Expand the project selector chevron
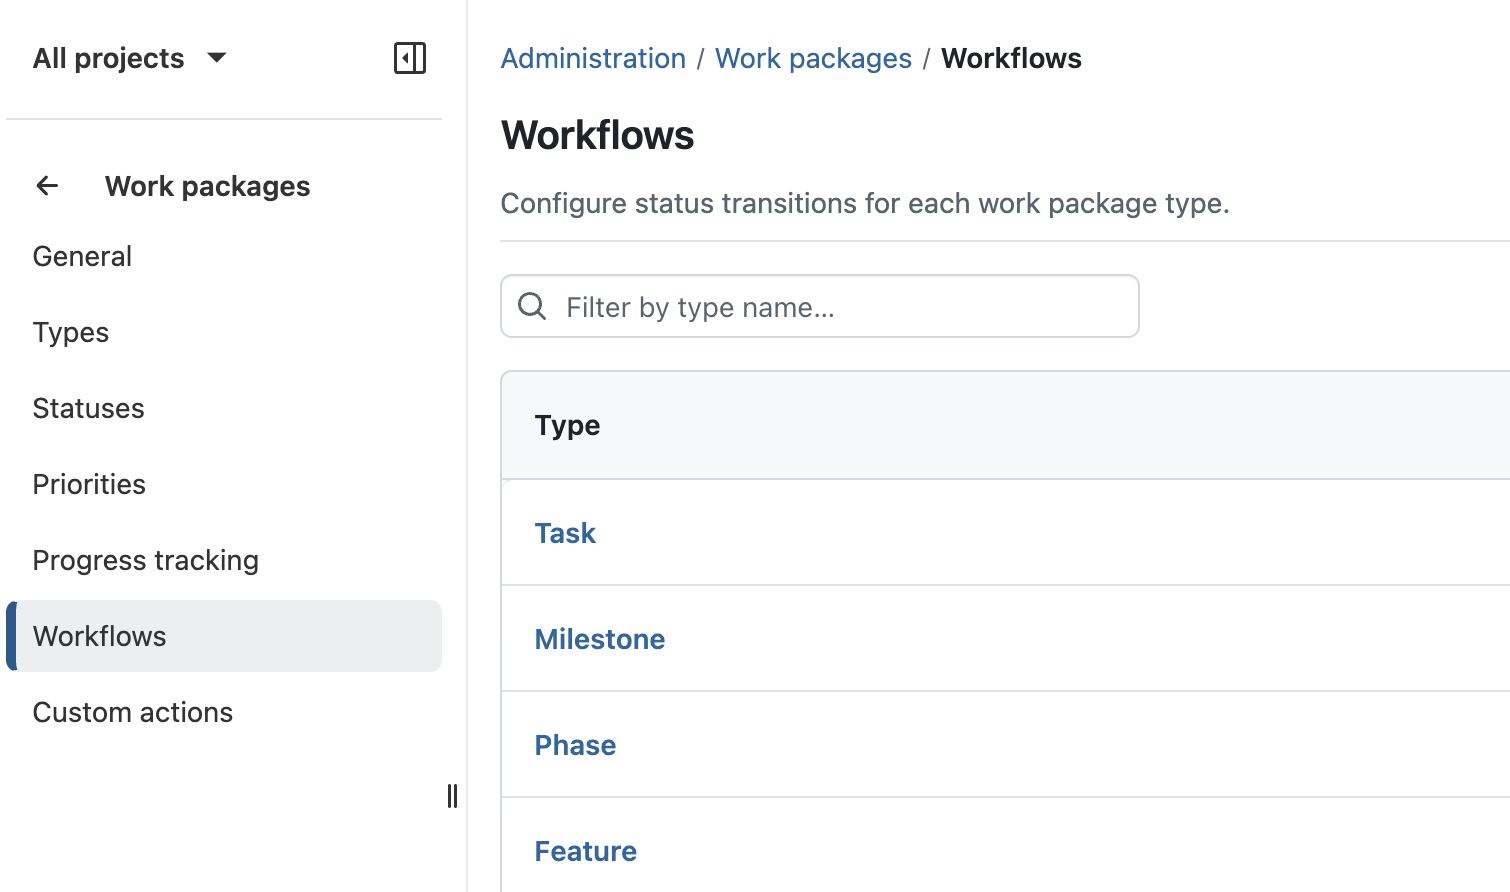Viewport: 1510px width, 892px height. point(216,60)
